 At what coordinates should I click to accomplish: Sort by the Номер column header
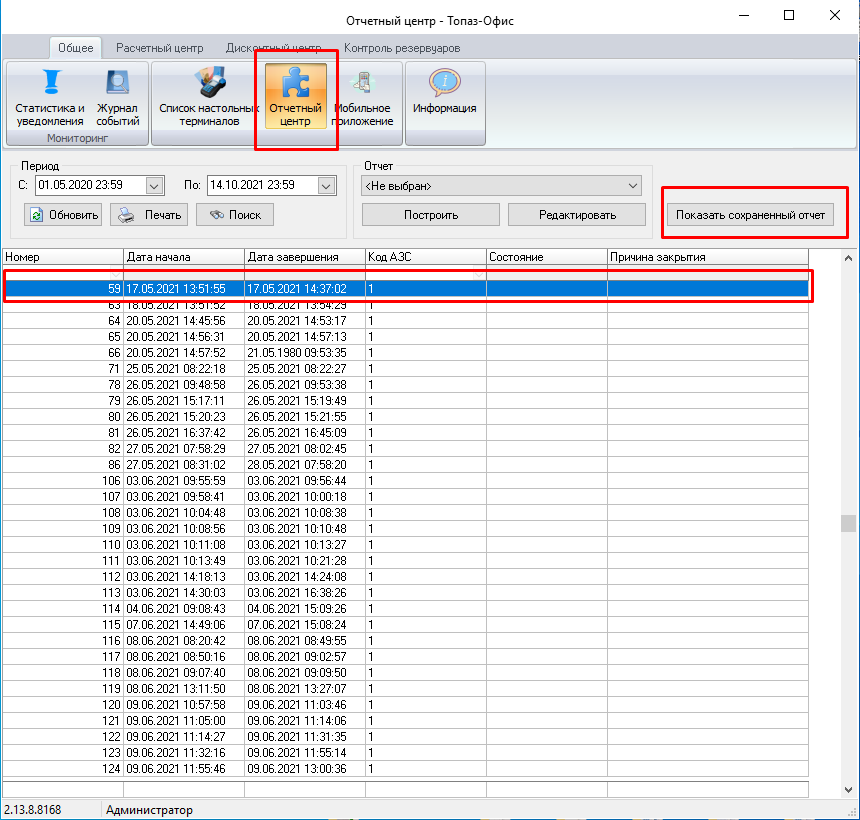[63, 257]
